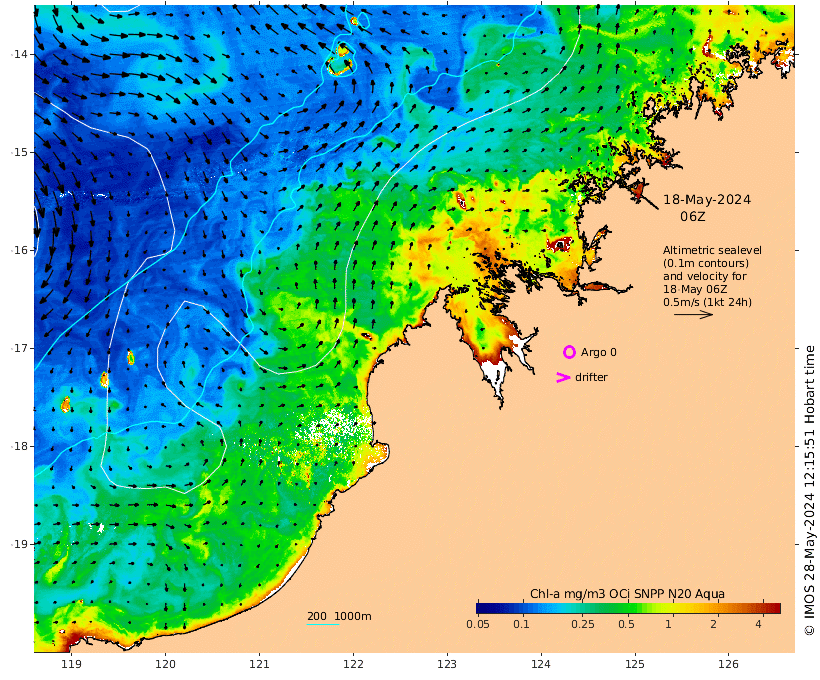Click the '(0.1m contours)' text line
The height and width of the screenshot is (680, 820).
click(x=706, y=263)
